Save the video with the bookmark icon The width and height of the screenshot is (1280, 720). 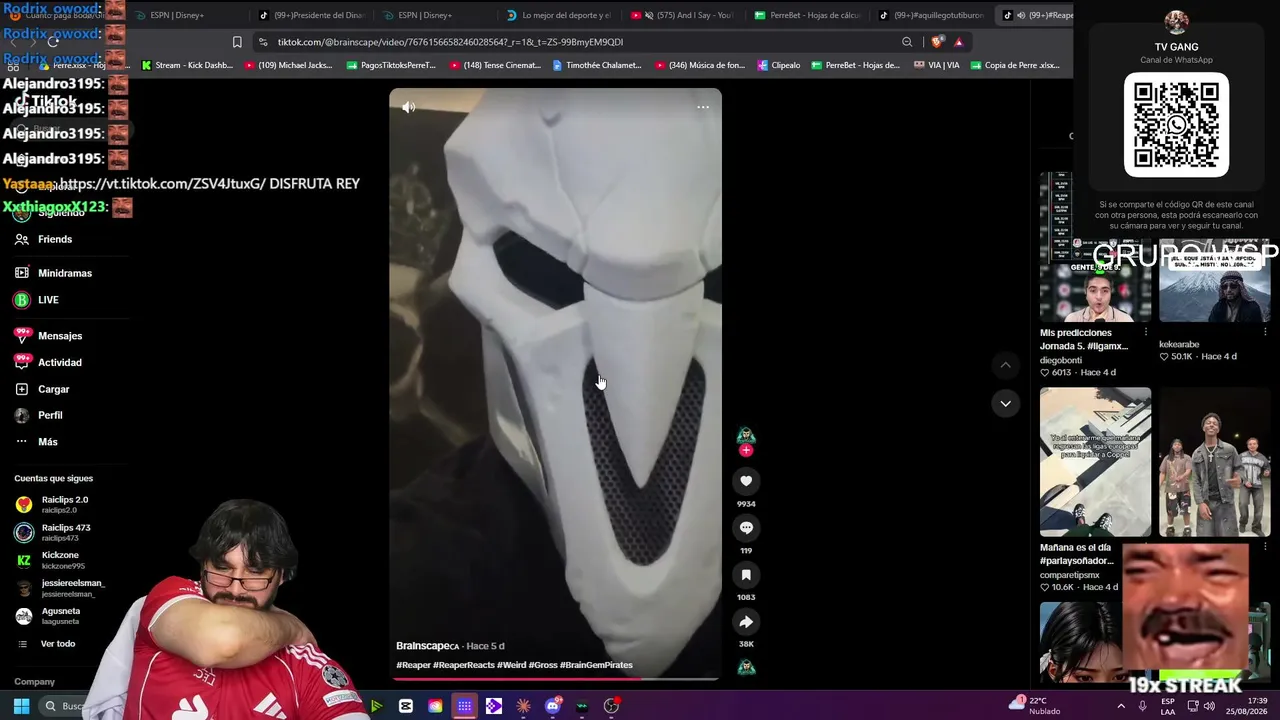coord(746,575)
